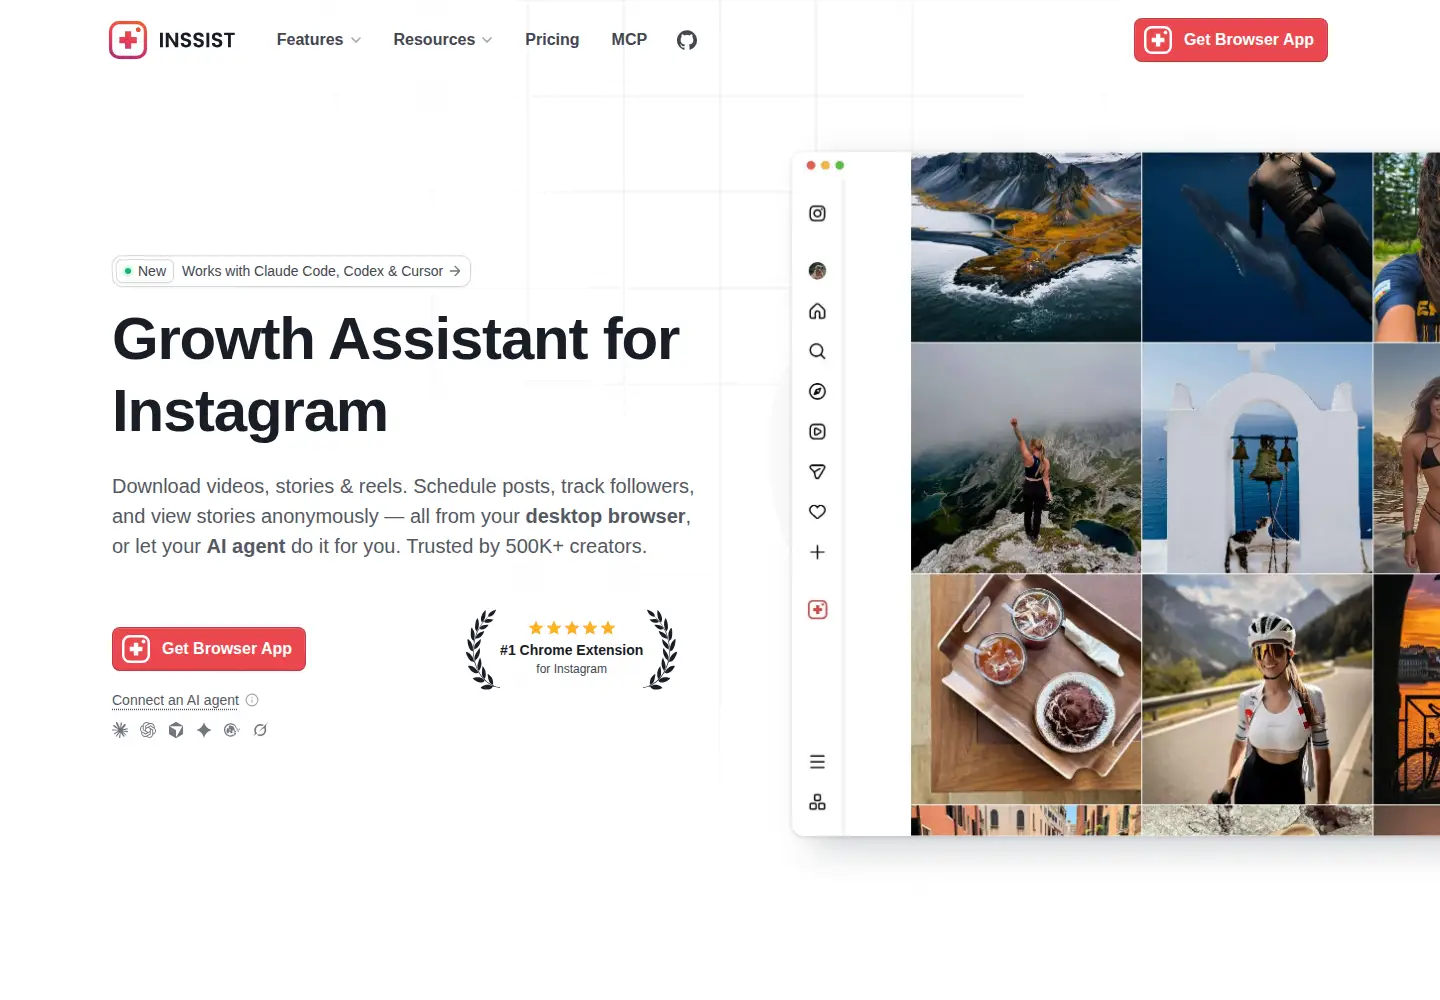The image size is (1440, 1000).
Task: Open the Pricing page
Action: (552, 40)
